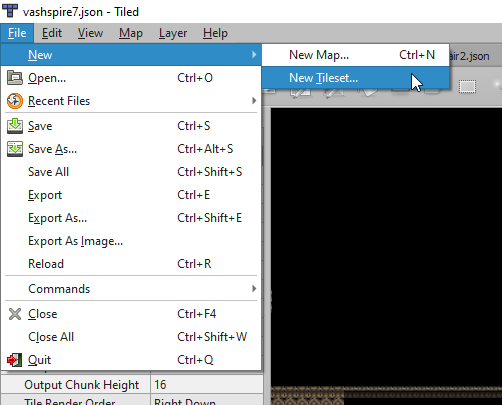Choose New Map... from submenu
Image resolution: width=502 pixels, height=405 pixels.
pyautogui.click(x=355, y=55)
